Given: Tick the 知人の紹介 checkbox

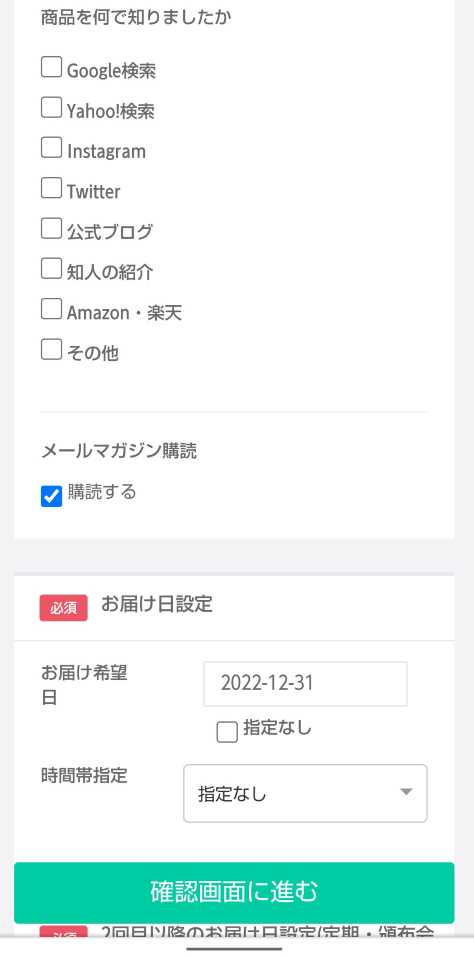Looking at the screenshot, I should (x=51, y=268).
